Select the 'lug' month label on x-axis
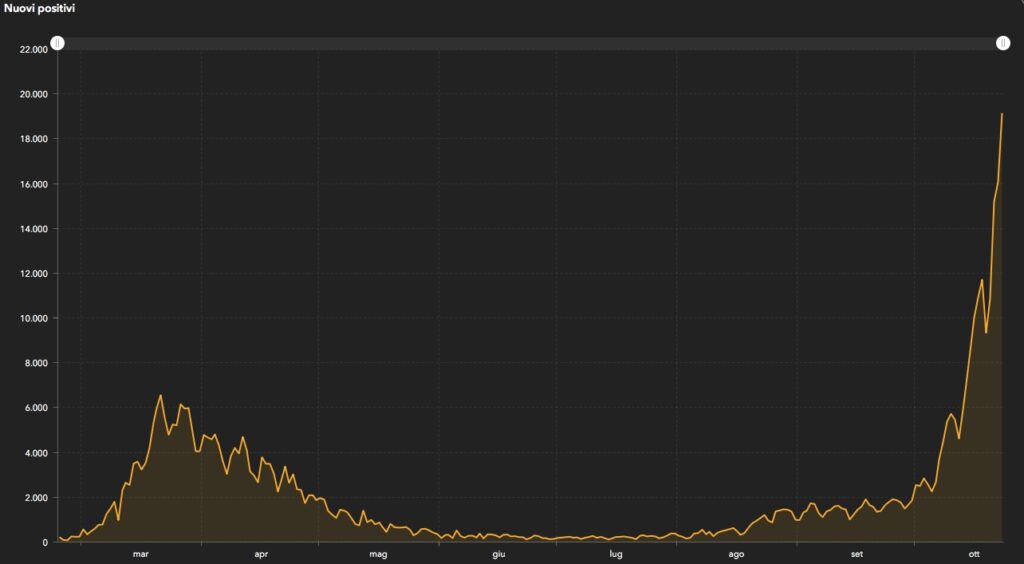This screenshot has width=1024, height=564. [x=616, y=553]
